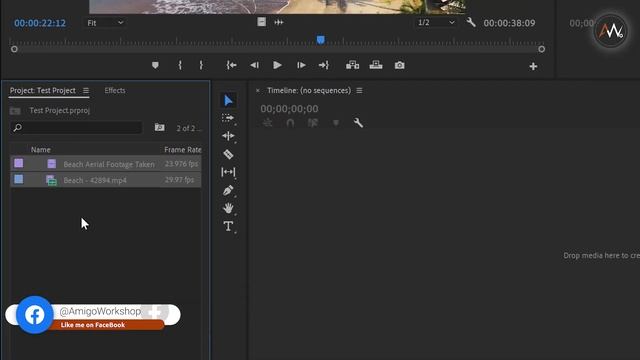Toggle insert sequences as nests icon

point(267,123)
